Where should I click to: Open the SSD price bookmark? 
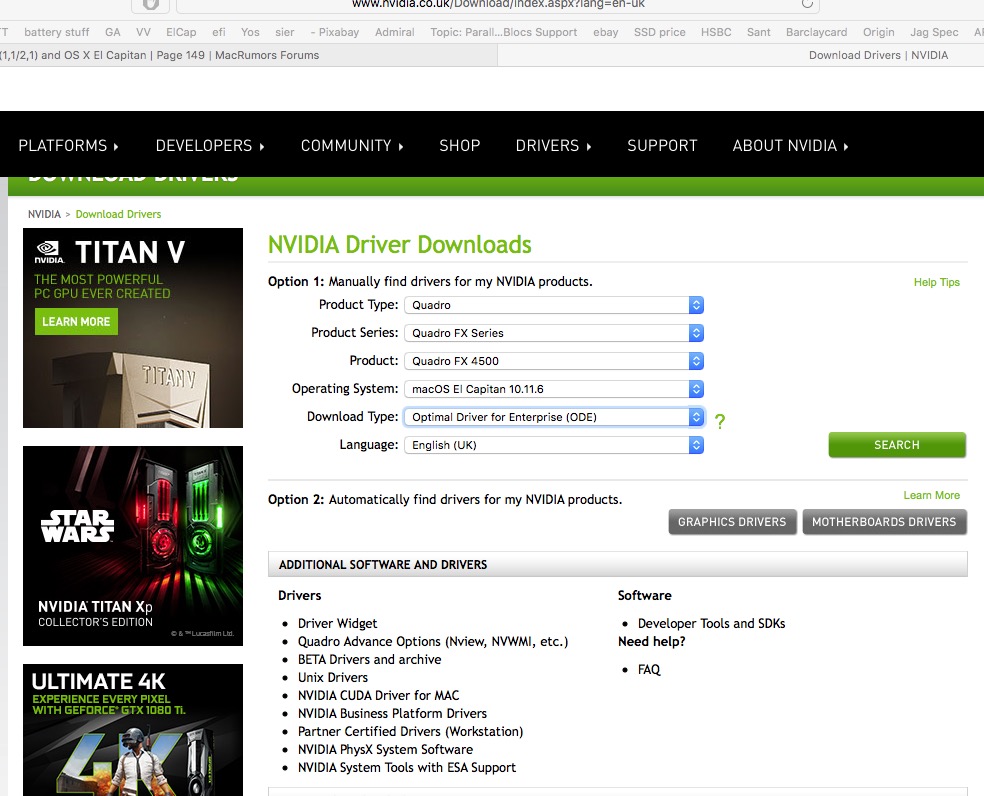(660, 32)
